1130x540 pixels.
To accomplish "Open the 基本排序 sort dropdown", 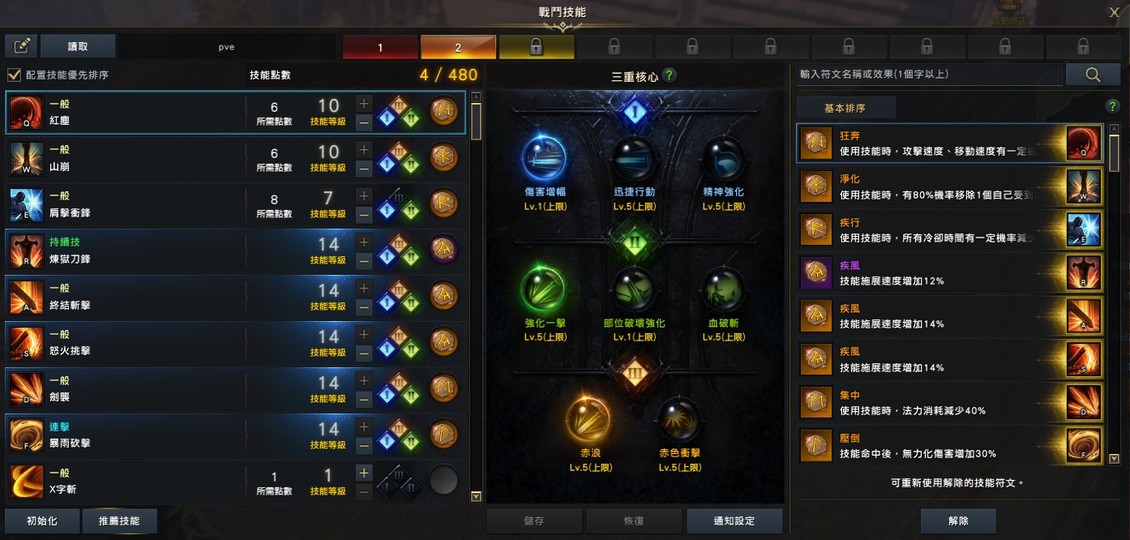I will [x=846, y=108].
